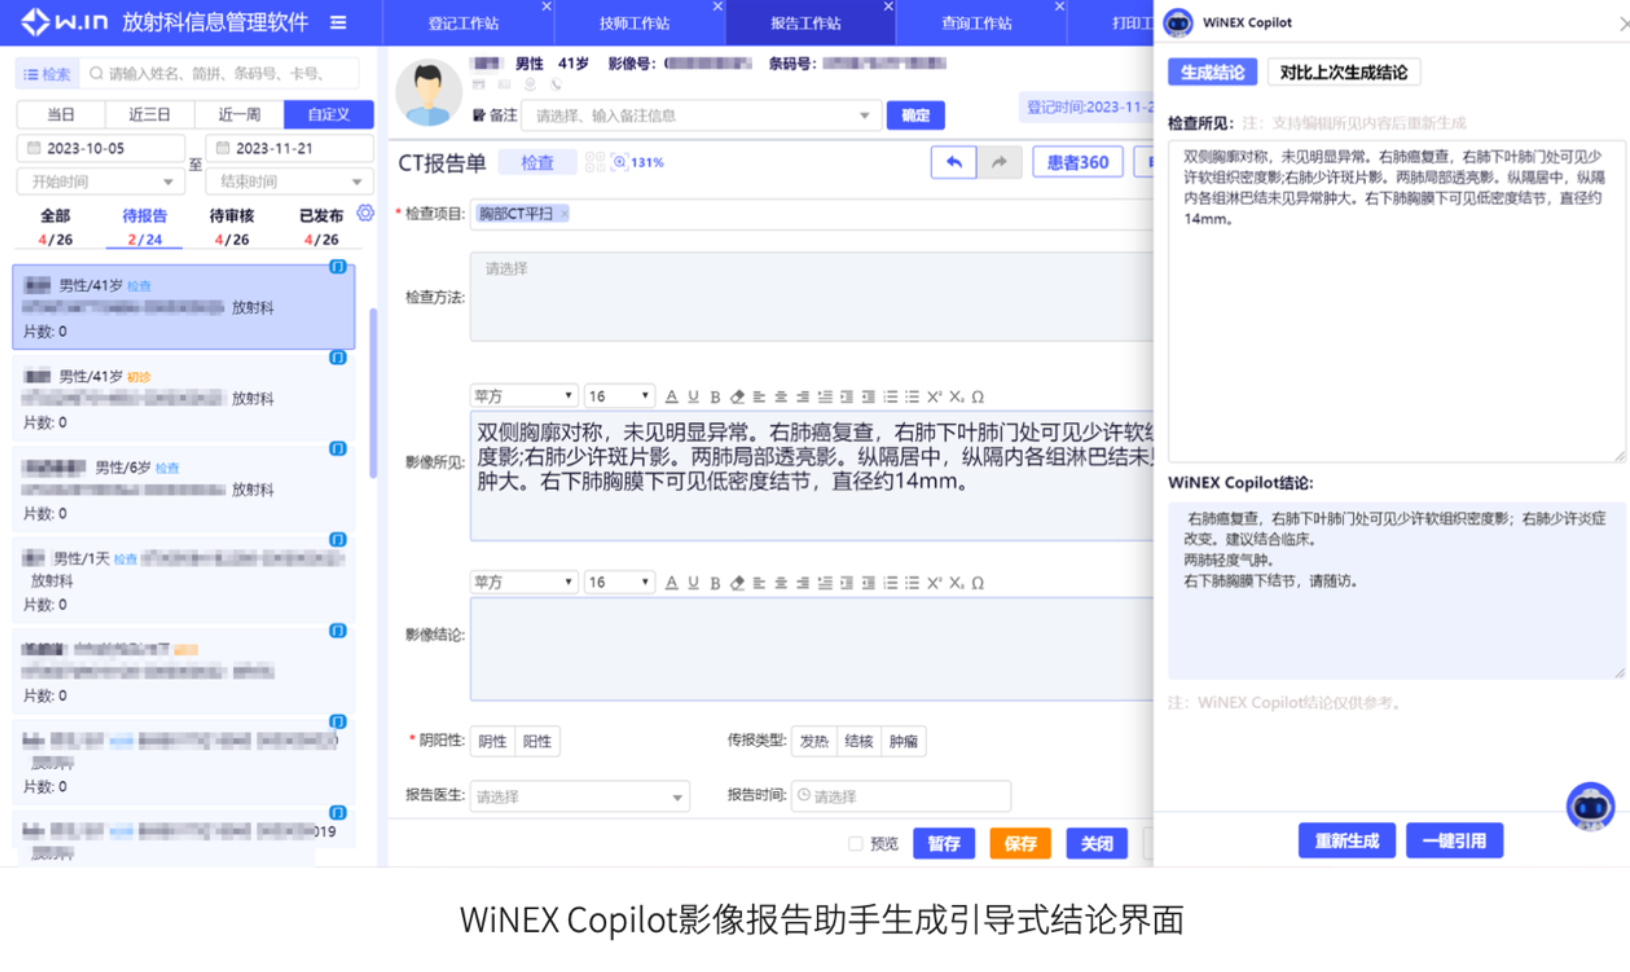The height and width of the screenshot is (972, 1630).
Task: Click the 一键引用 button in Copilot panel
Action: point(1454,840)
